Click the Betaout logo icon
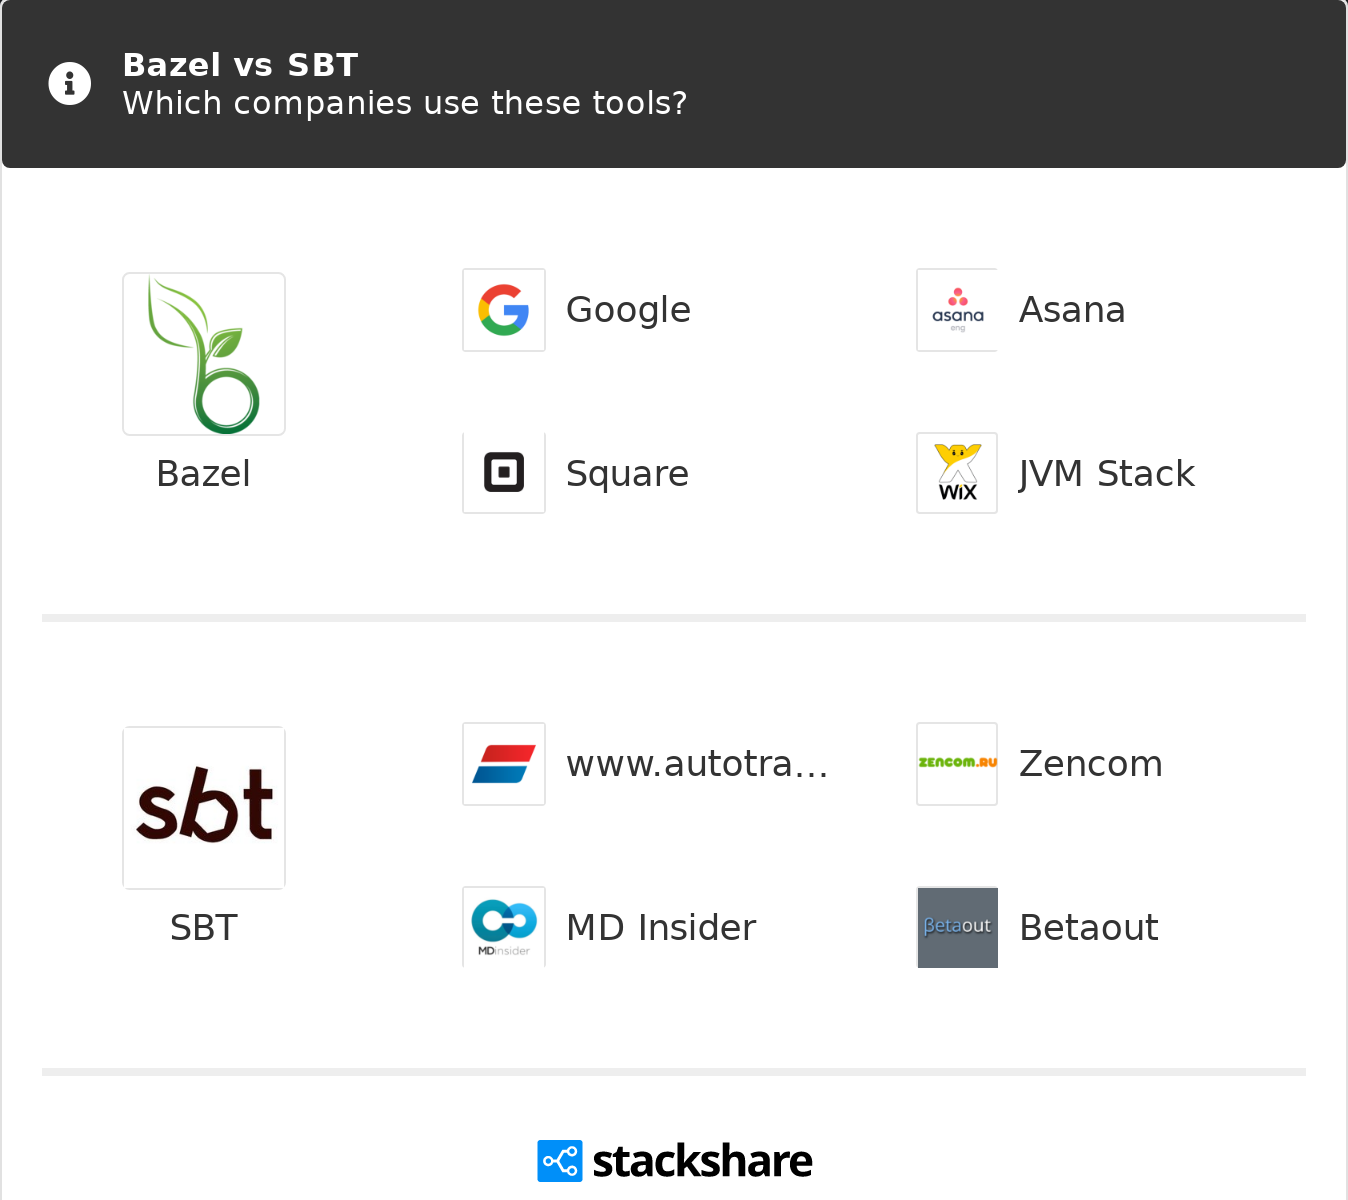Viewport: 1348px width, 1200px height. click(x=957, y=927)
